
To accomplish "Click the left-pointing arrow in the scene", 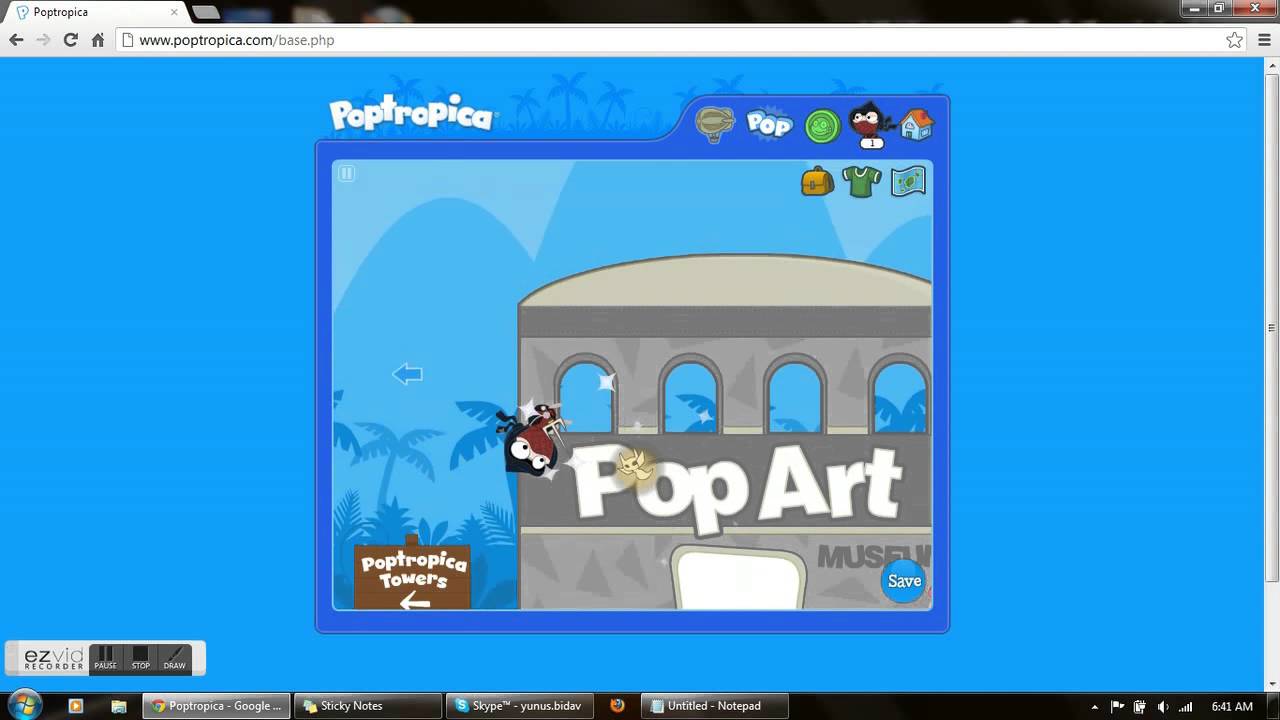I will pos(408,374).
